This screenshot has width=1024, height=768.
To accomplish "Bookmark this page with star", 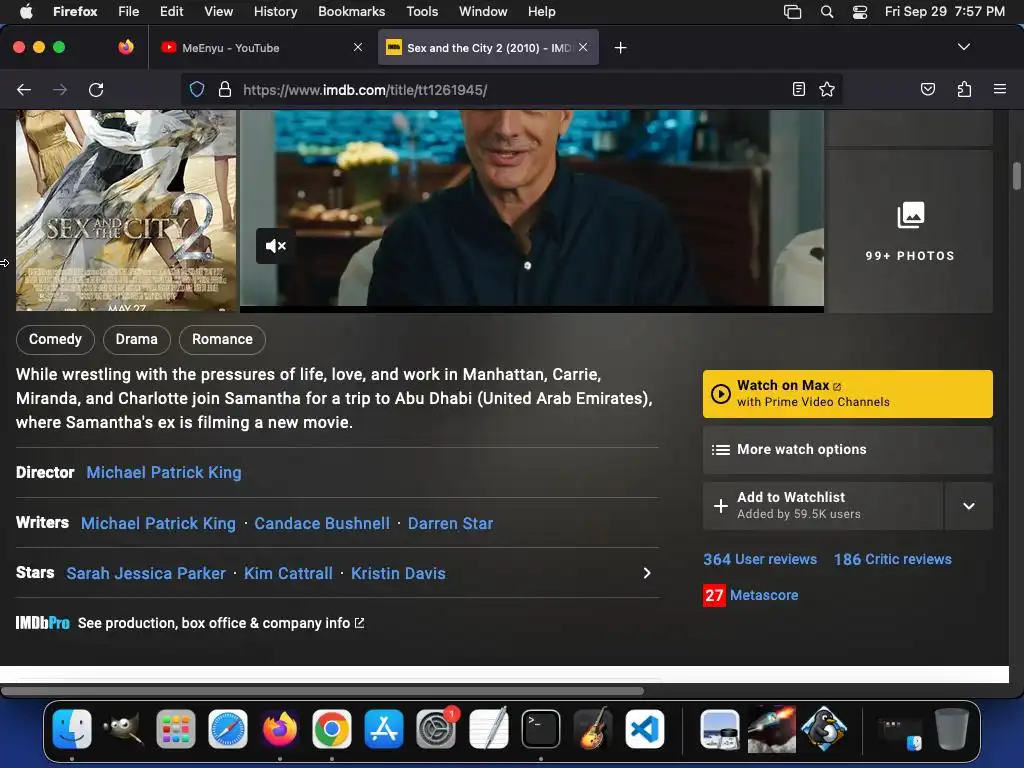I will [827, 89].
